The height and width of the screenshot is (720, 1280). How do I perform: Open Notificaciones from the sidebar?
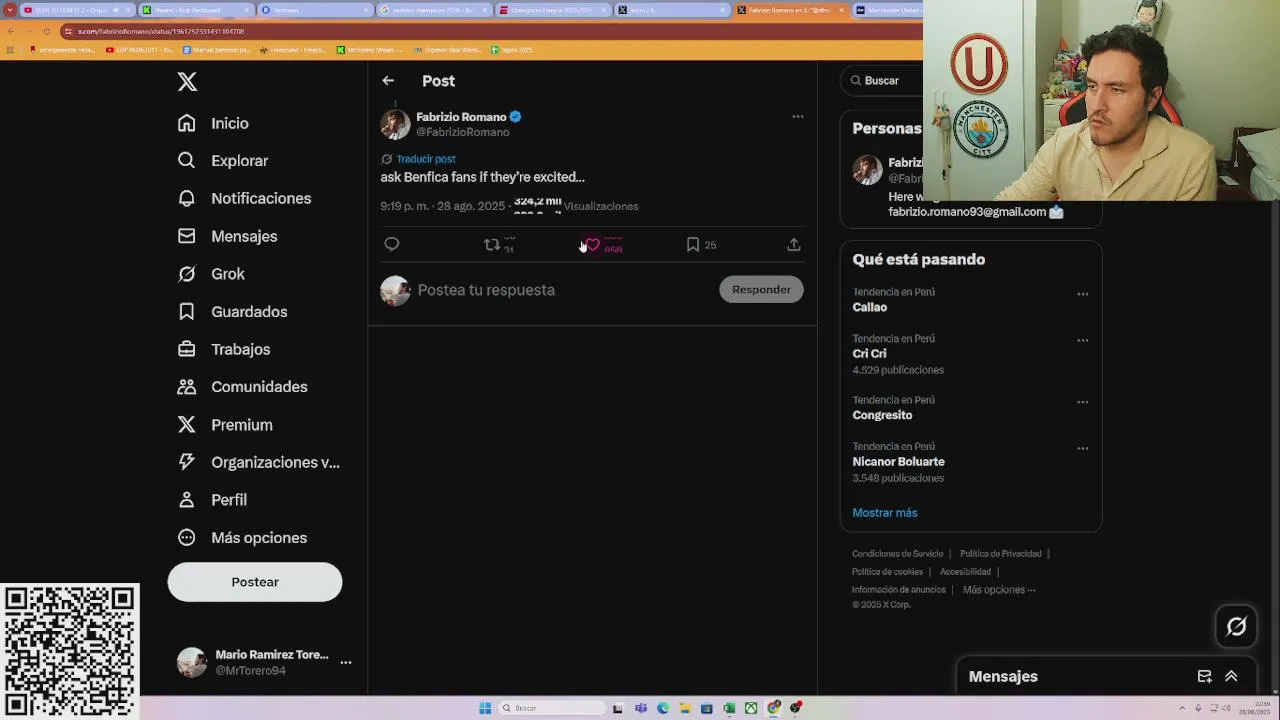coord(244,198)
